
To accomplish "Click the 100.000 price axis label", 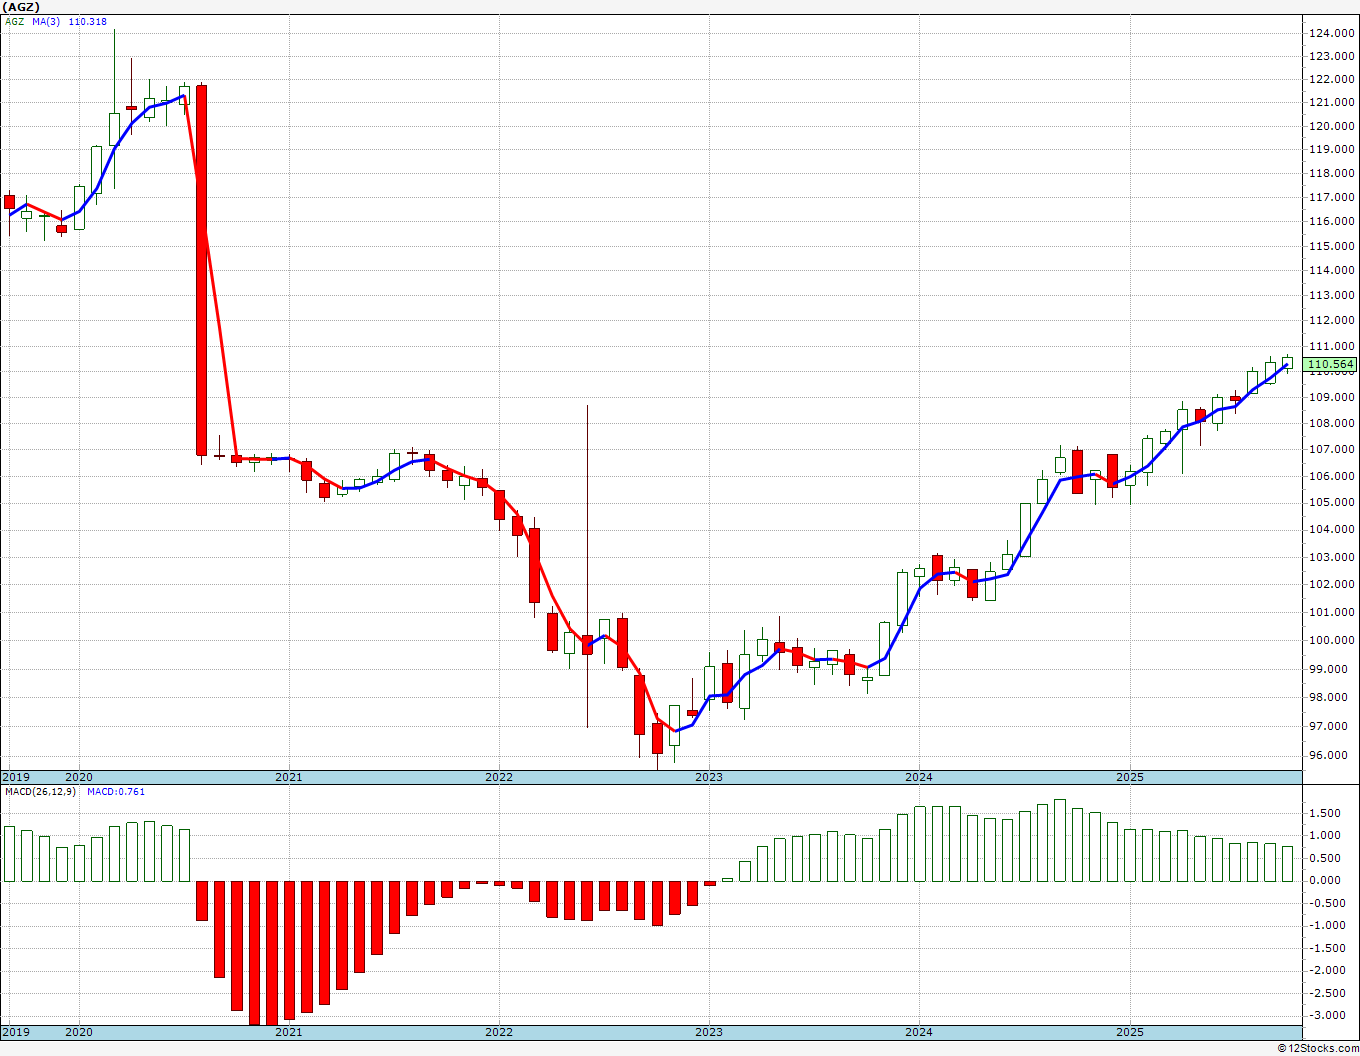I will pos(1332,641).
